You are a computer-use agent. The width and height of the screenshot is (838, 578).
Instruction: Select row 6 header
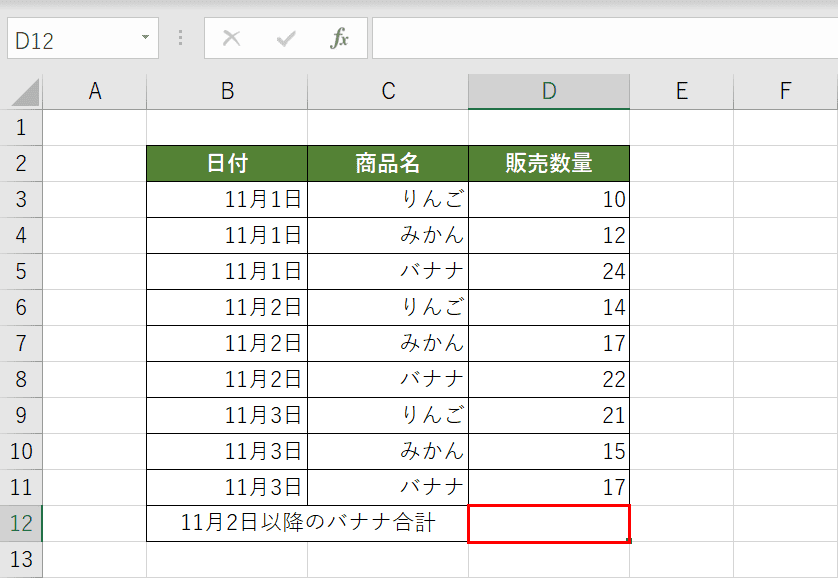(21, 308)
